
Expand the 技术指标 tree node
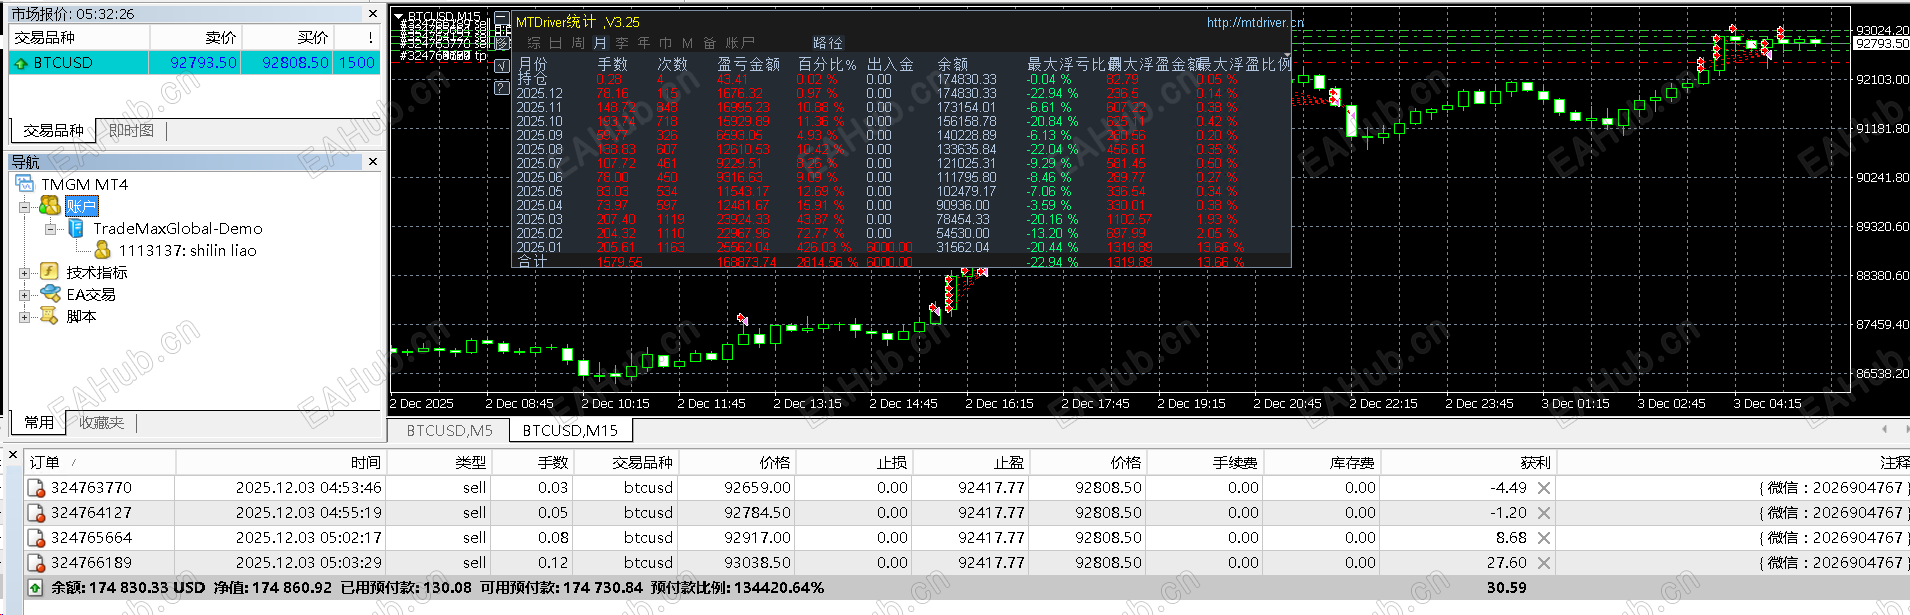(24, 273)
